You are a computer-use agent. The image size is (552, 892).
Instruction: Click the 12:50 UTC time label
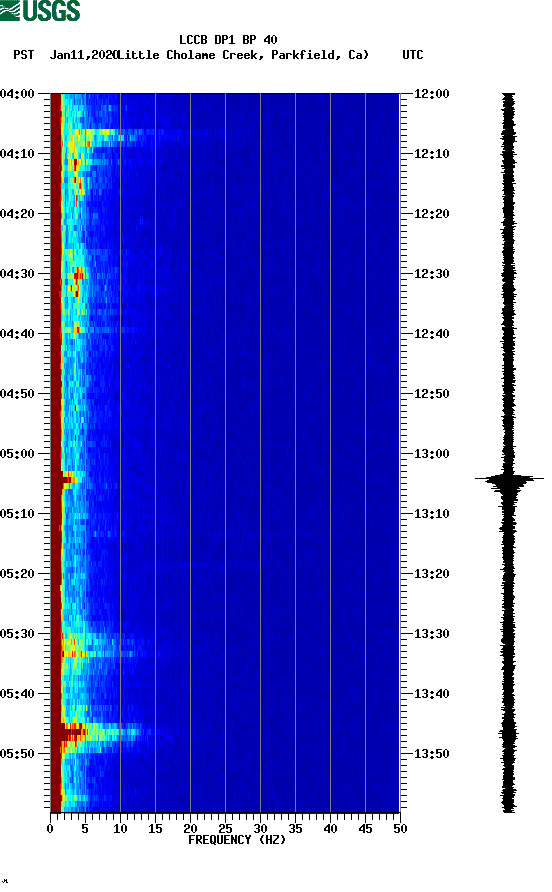click(x=431, y=394)
